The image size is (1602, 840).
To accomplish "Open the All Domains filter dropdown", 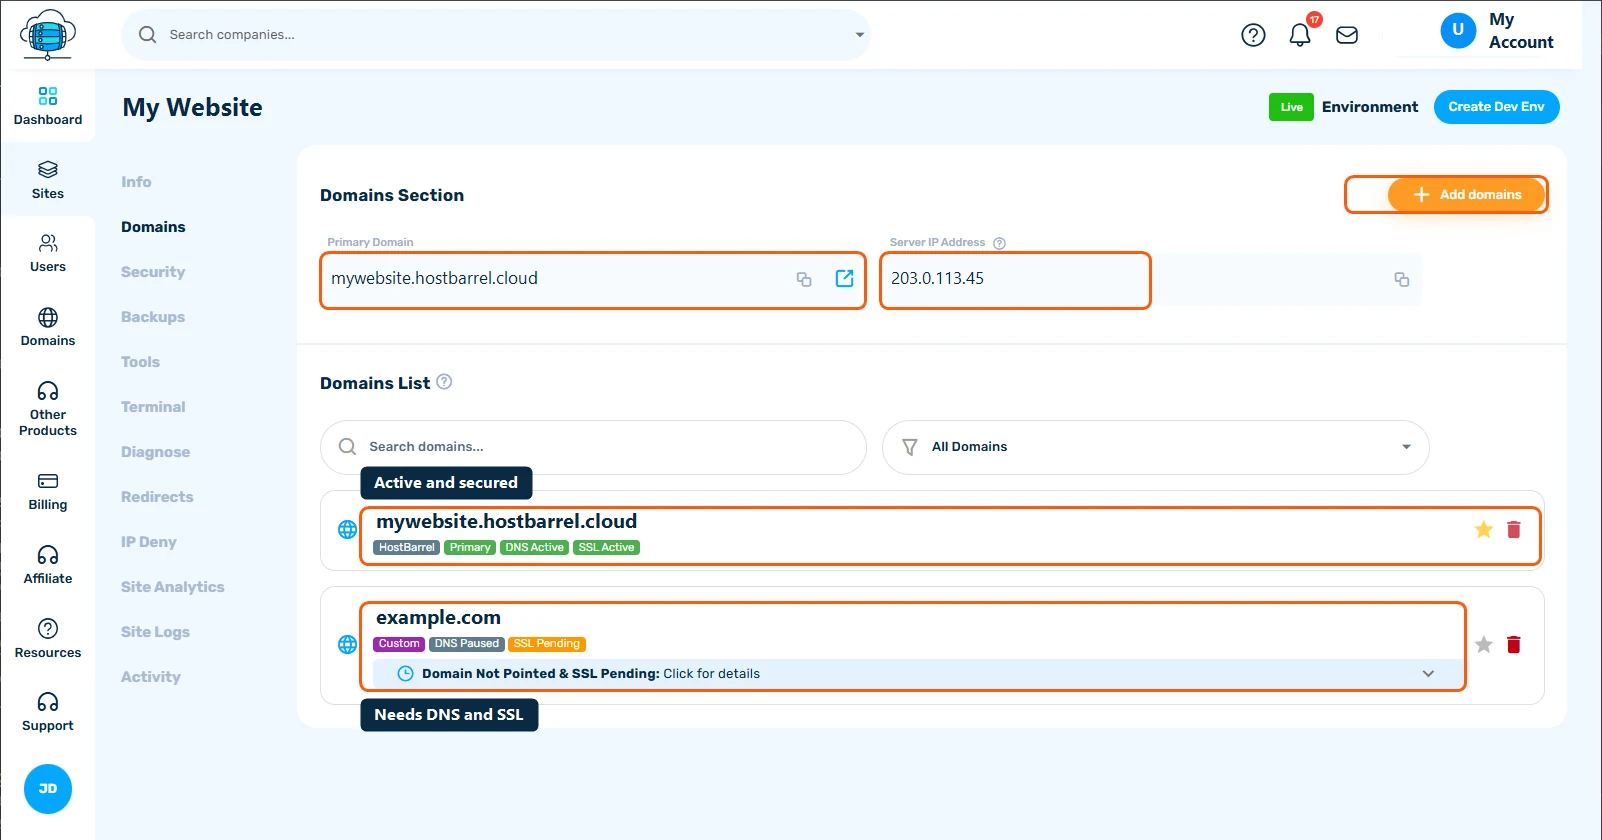I will point(1155,447).
